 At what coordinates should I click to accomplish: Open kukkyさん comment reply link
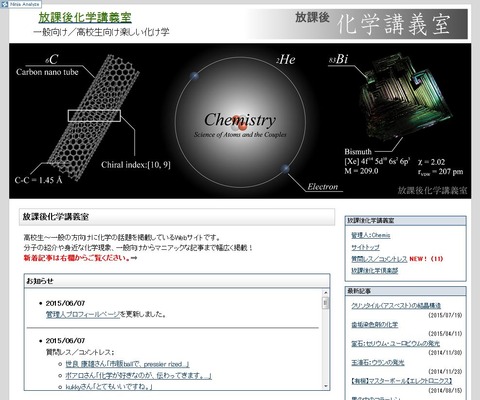click(109, 387)
